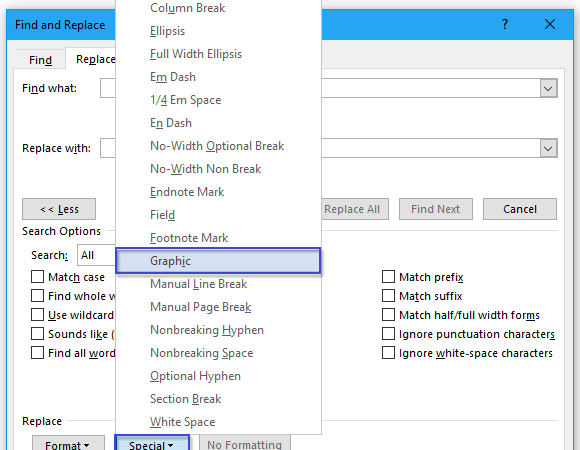
Task: Choose Footnote Mark menu item
Action: click(218, 238)
